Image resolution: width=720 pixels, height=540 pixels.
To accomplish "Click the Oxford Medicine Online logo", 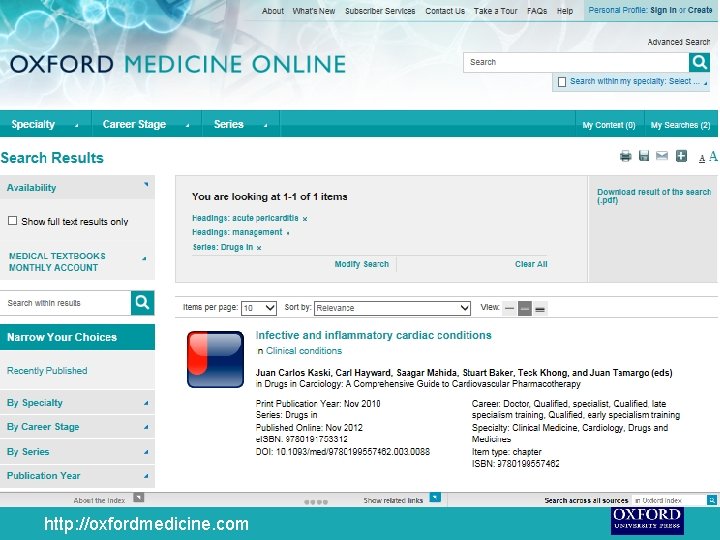I will [x=178, y=64].
